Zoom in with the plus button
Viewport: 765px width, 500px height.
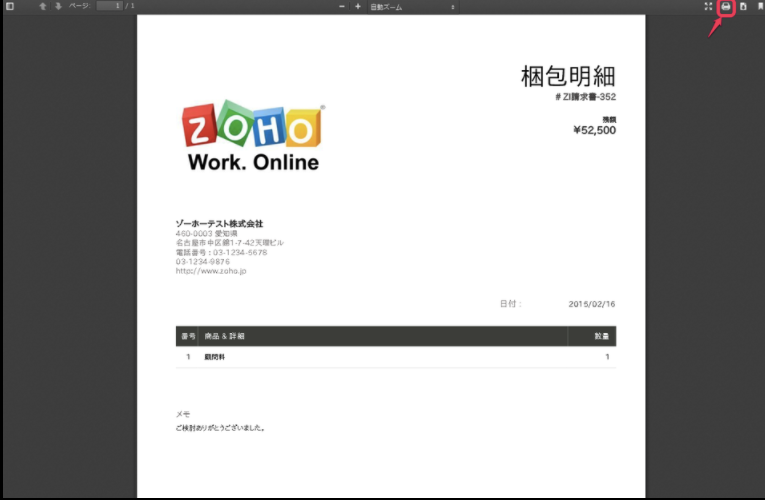tap(358, 6)
